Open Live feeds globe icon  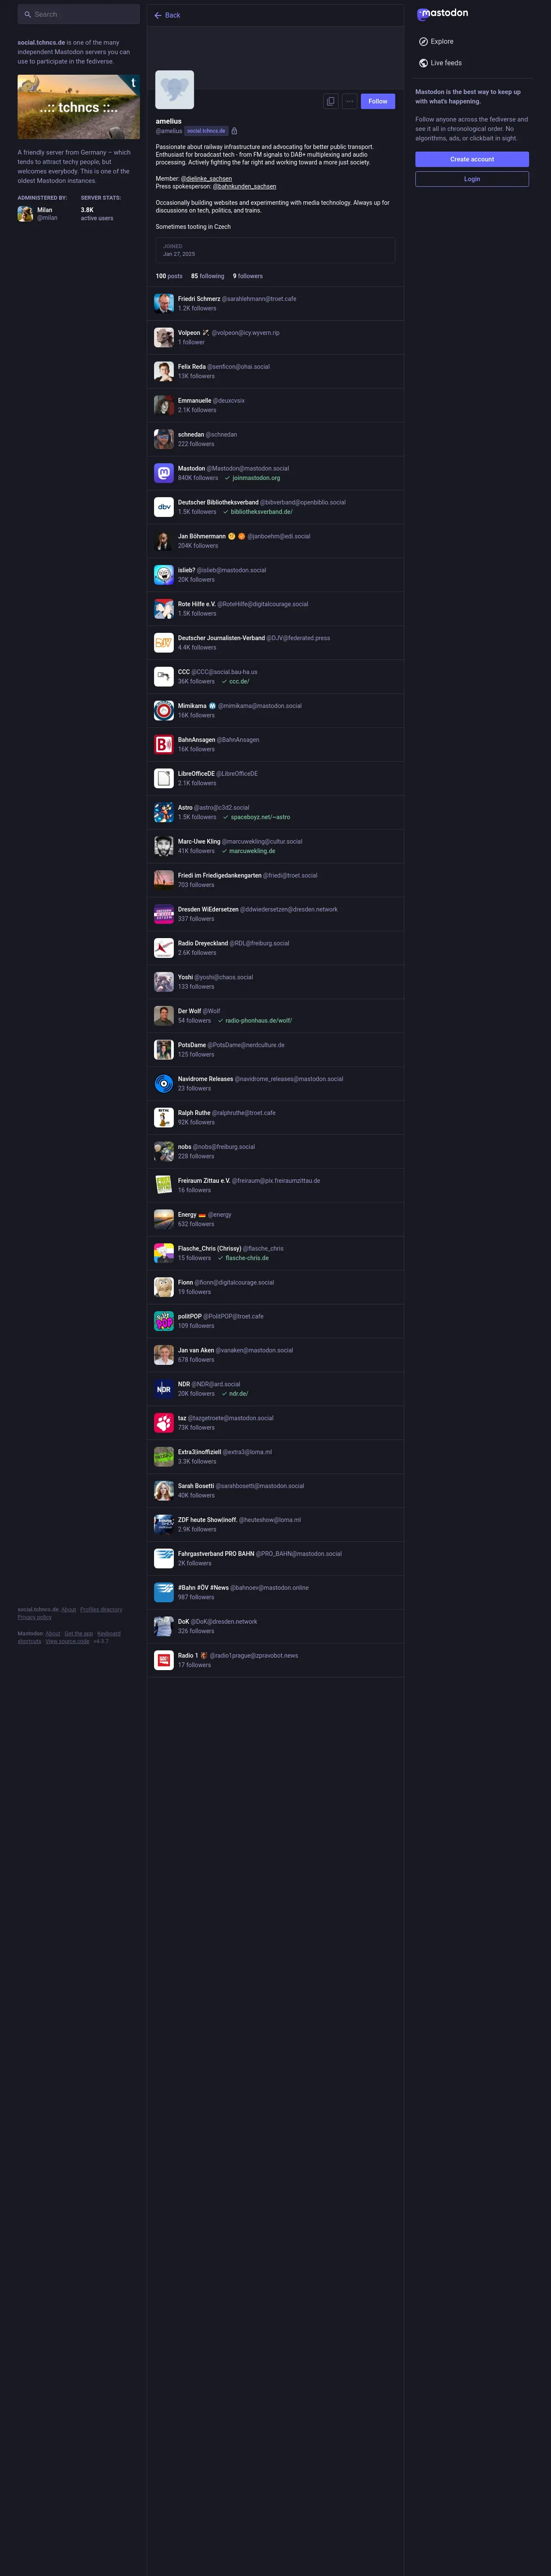424,63
